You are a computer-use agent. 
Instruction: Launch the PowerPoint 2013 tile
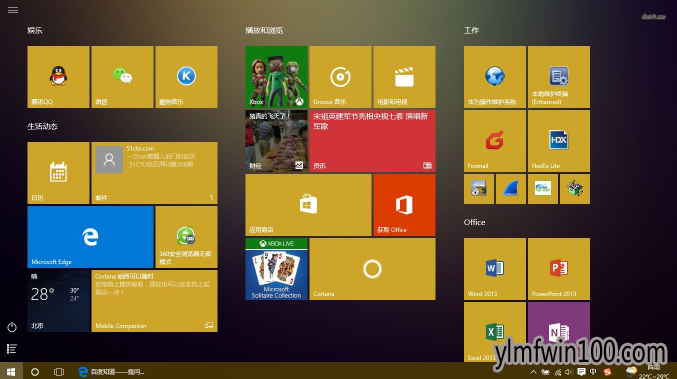(x=559, y=268)
